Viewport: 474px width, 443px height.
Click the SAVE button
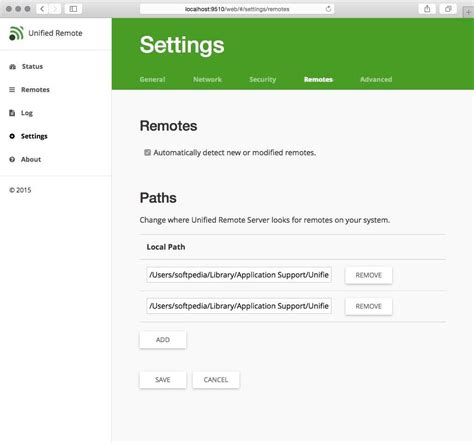(x=163, y=380)
